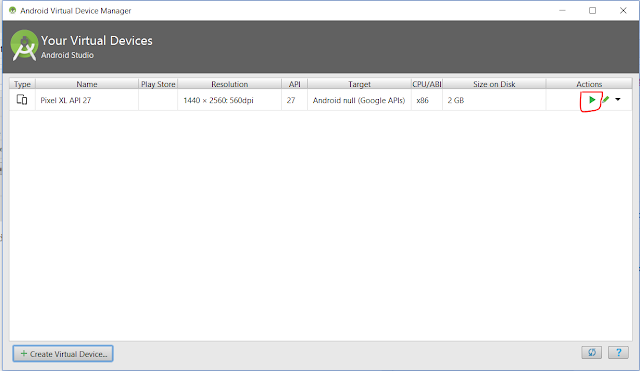
Task: Sort by Size on Disk column header
Action: [x=494, y=84]
